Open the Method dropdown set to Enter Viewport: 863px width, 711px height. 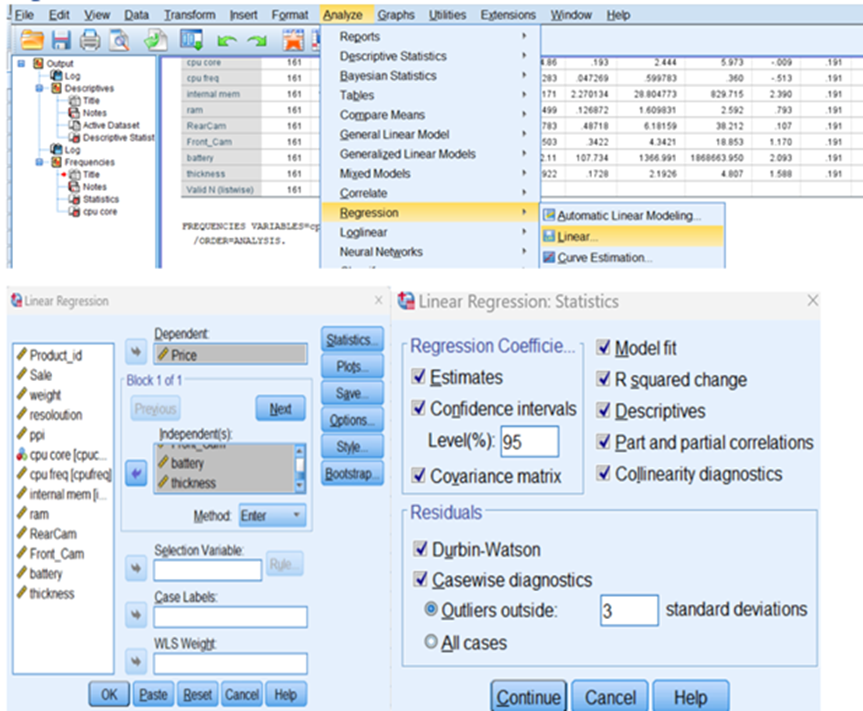272,516
